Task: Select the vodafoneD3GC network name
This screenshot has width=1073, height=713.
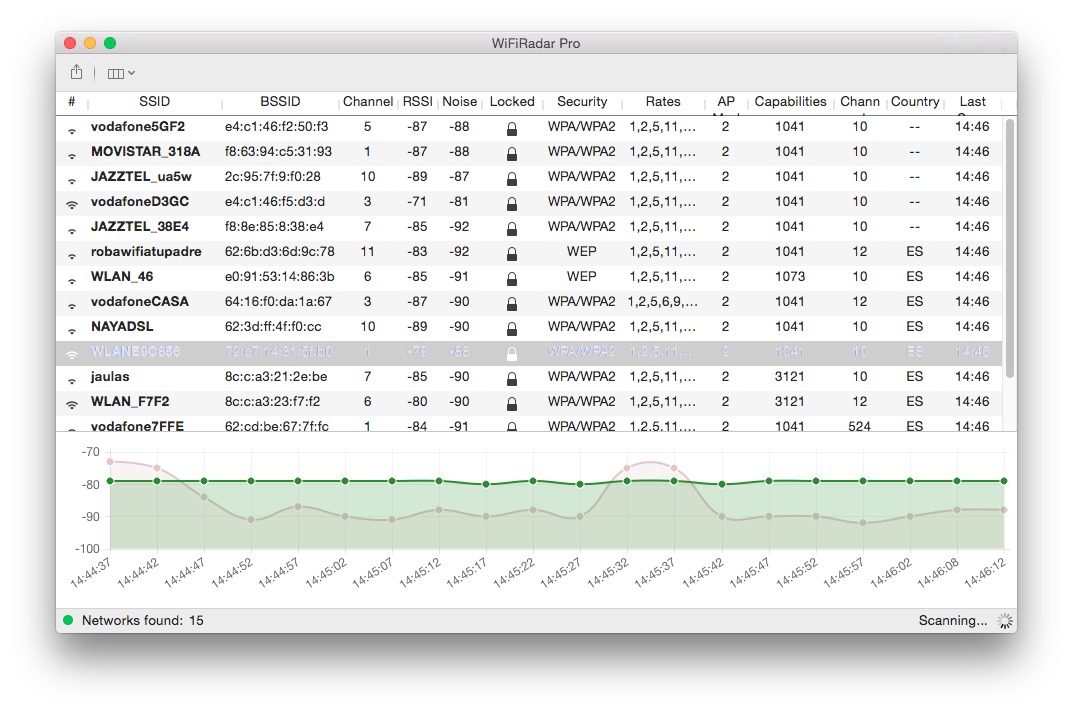Action: tap(140, 201)
